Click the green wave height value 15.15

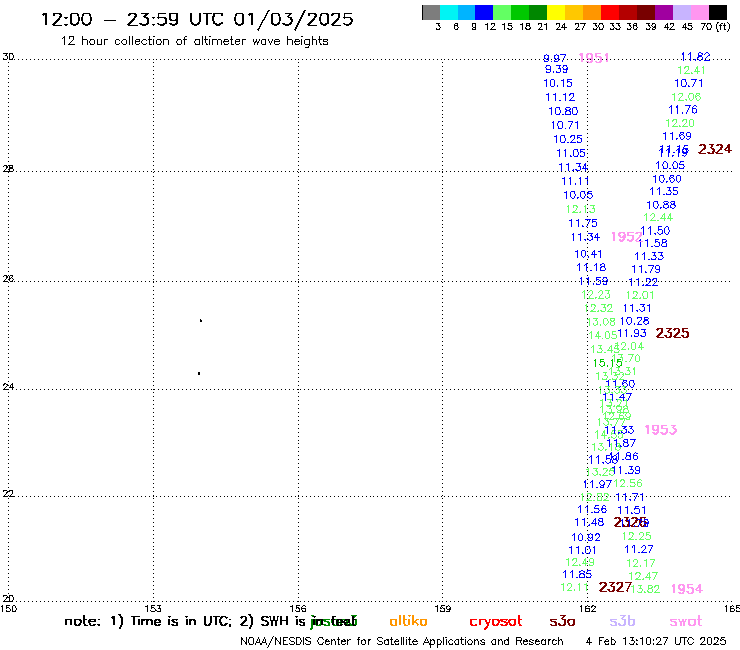pyautogui.click(x=607, y=363)
